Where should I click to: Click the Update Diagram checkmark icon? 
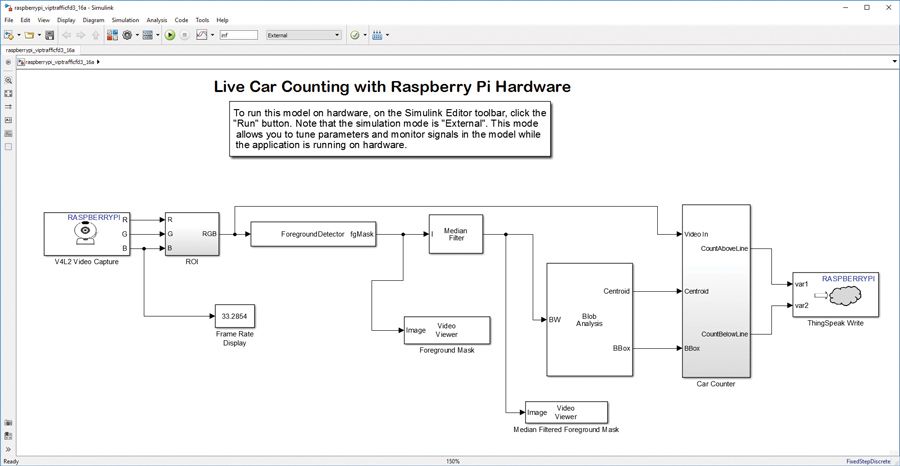click(x=354, y=35)
